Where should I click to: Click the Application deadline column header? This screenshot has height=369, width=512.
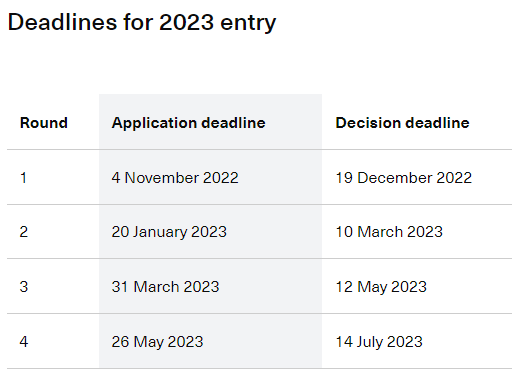coord(188,123)
